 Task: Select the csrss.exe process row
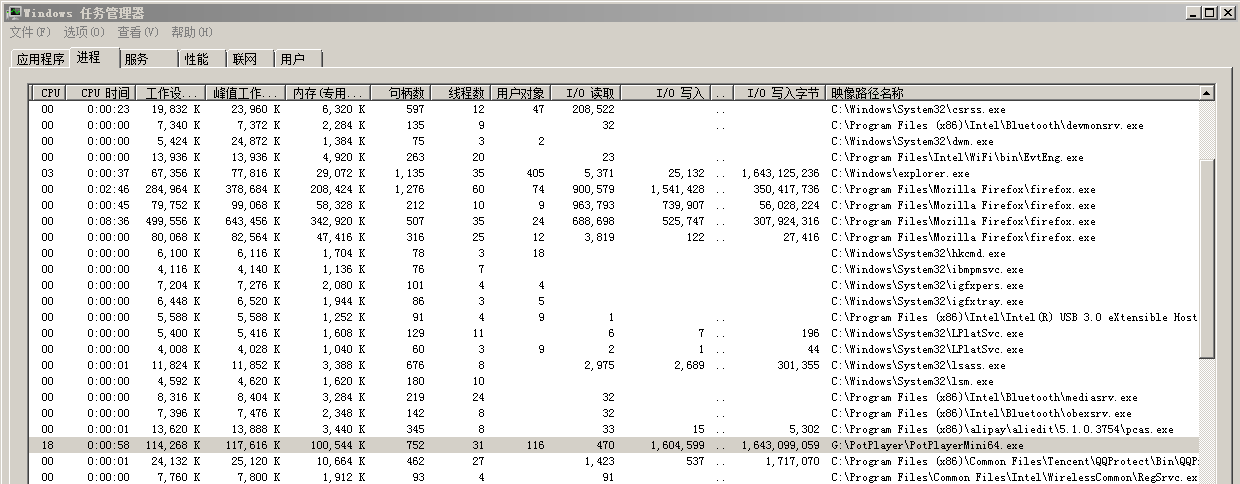tap(616, 109)
